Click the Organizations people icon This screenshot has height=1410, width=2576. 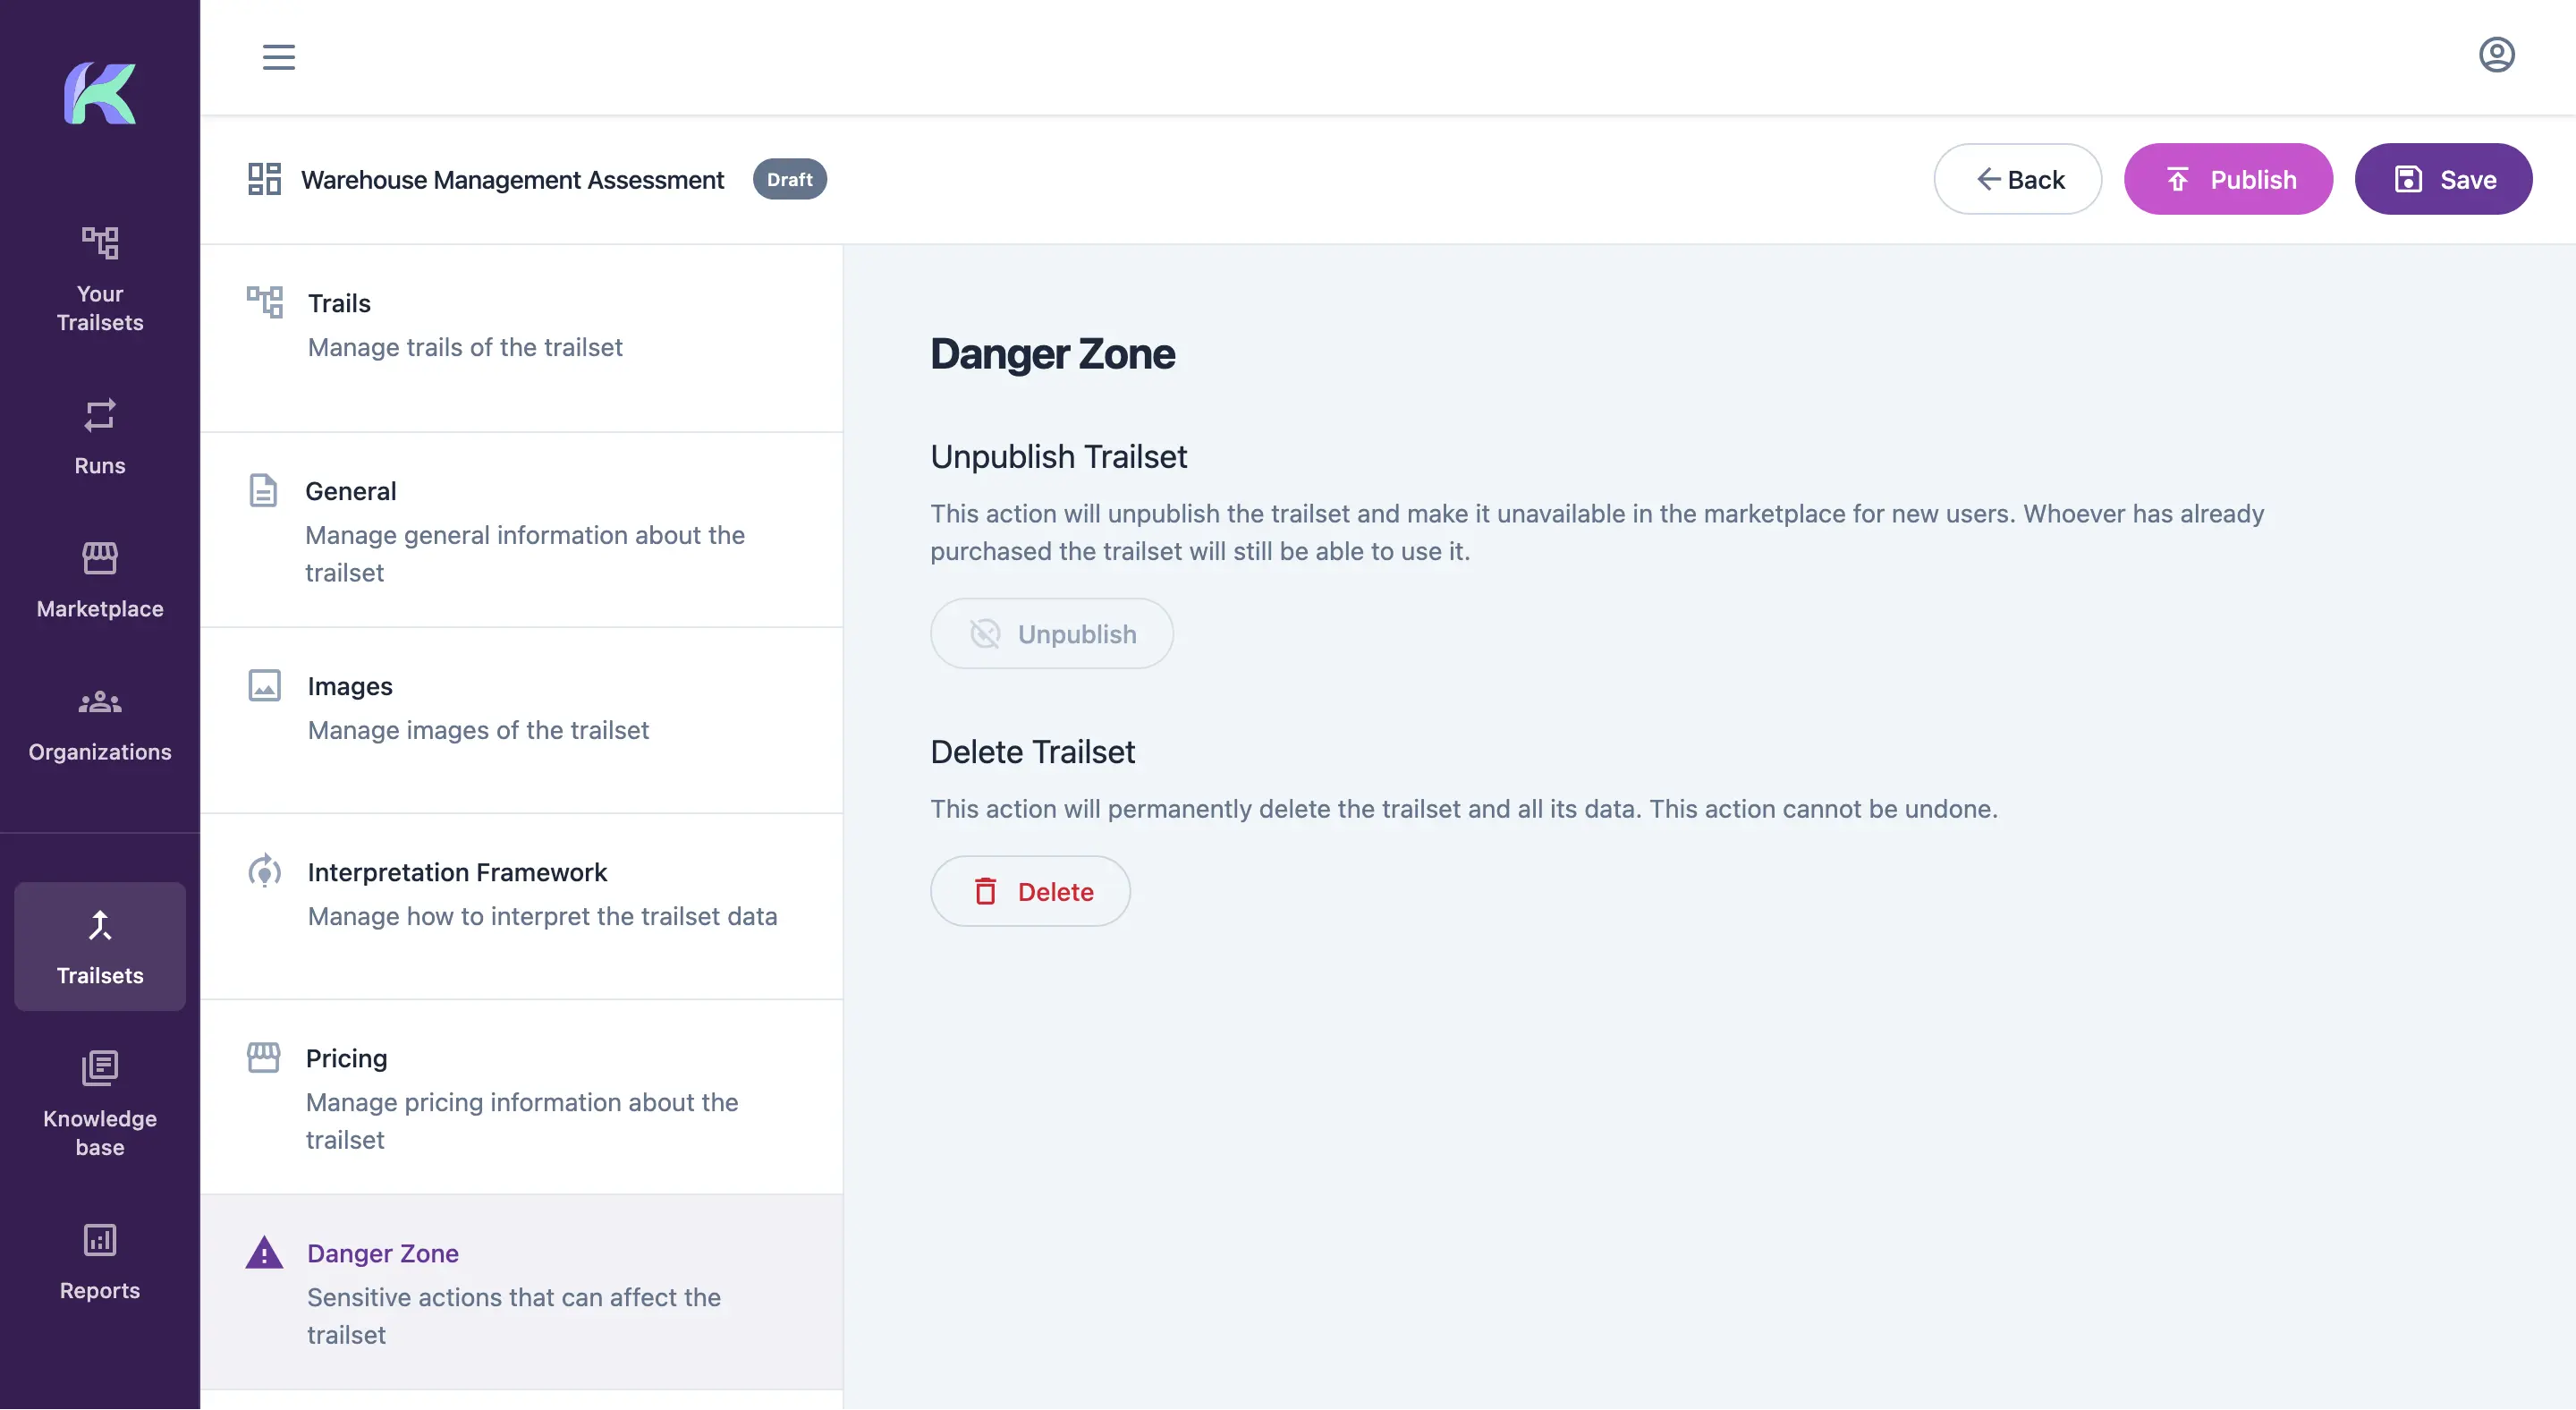[x=100, y=702]
